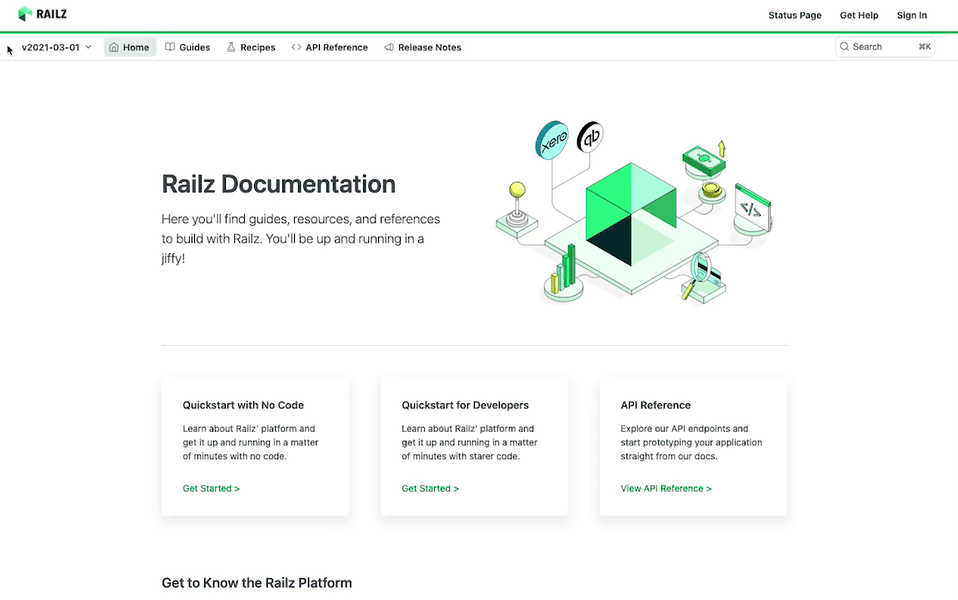Click the Release Notes megaphone icon
The width and height of the screenshot is (958, 600).
(x=389, y=47)
